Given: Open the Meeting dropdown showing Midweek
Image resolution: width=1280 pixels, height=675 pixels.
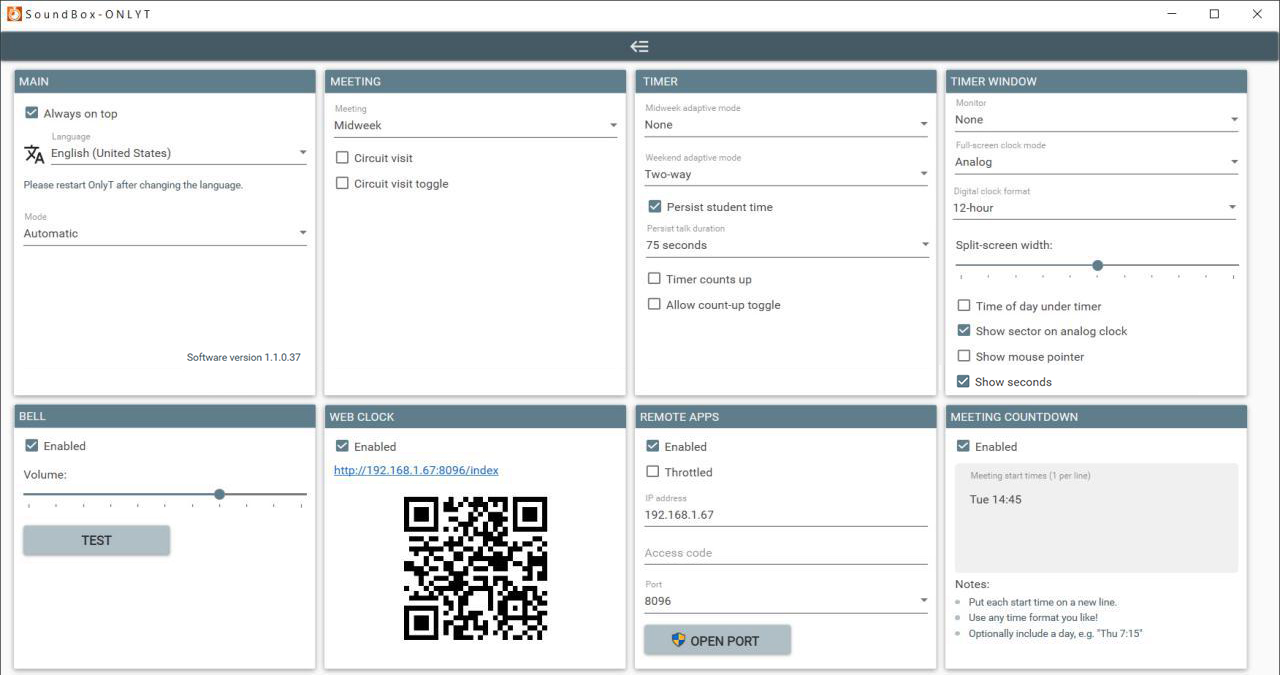Looking at the screenshot, I should [x=613, y=125].
